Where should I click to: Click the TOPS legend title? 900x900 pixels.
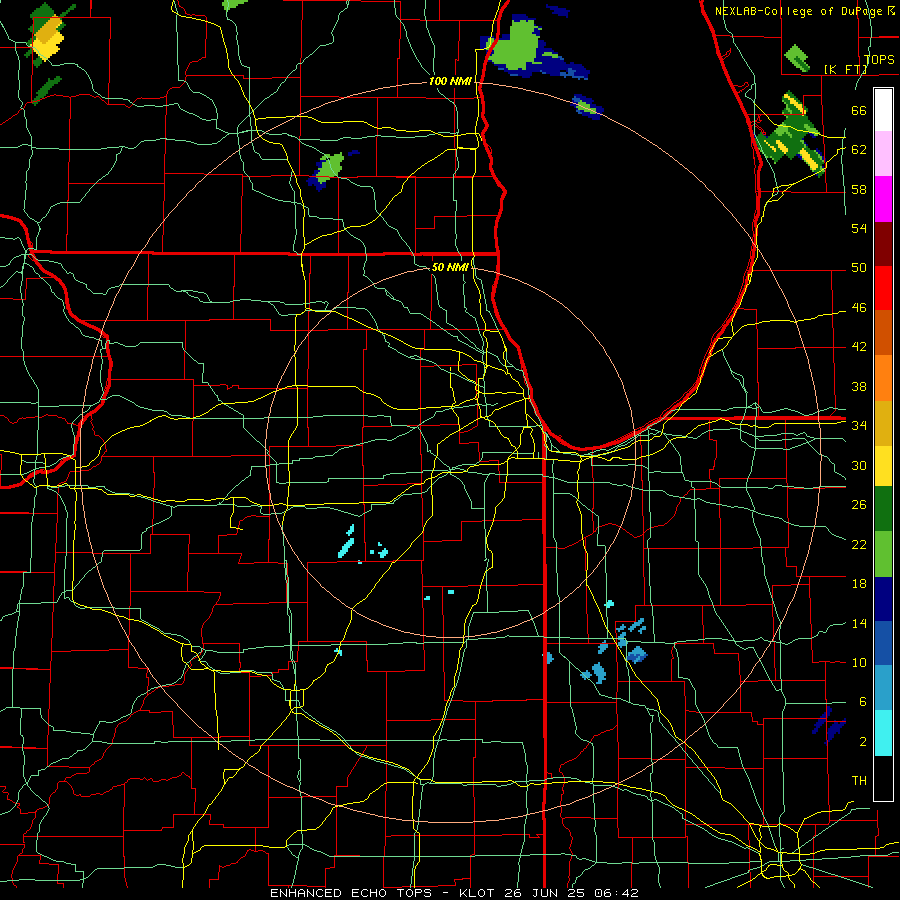879,60
